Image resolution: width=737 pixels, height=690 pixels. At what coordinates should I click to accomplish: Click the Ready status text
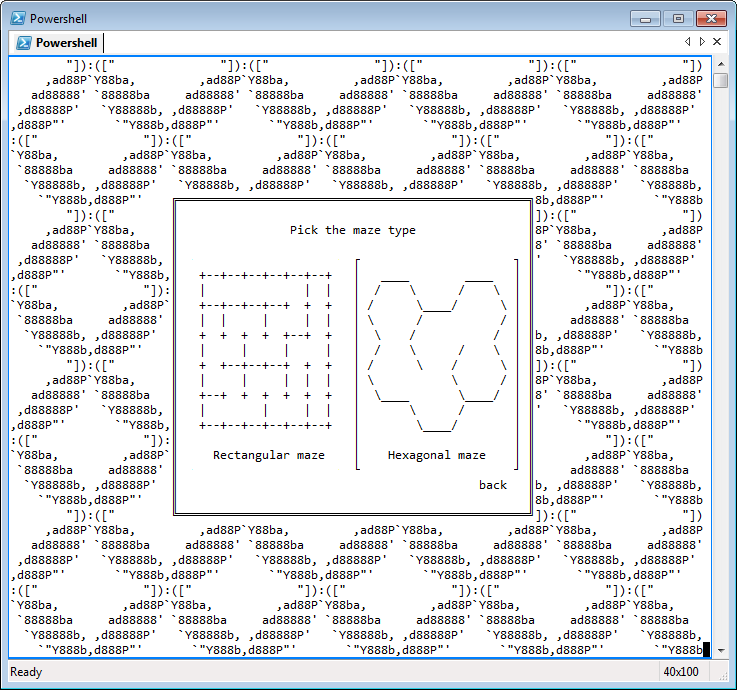[x=26, y=672]
